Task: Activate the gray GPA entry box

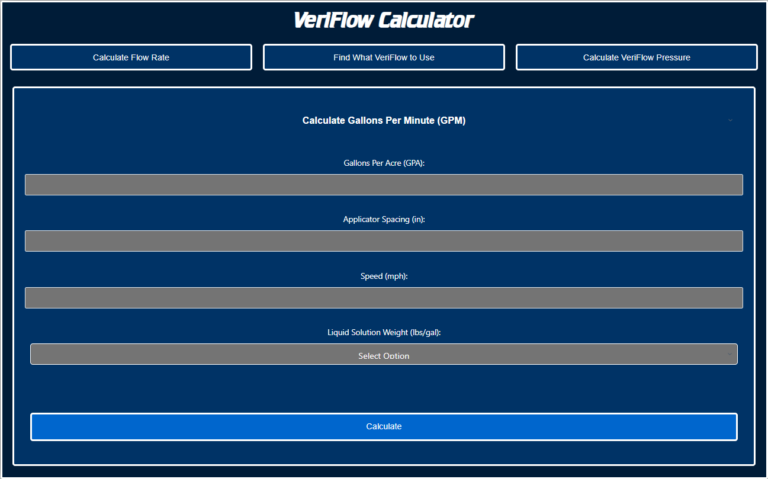Action: click(384, 185)
